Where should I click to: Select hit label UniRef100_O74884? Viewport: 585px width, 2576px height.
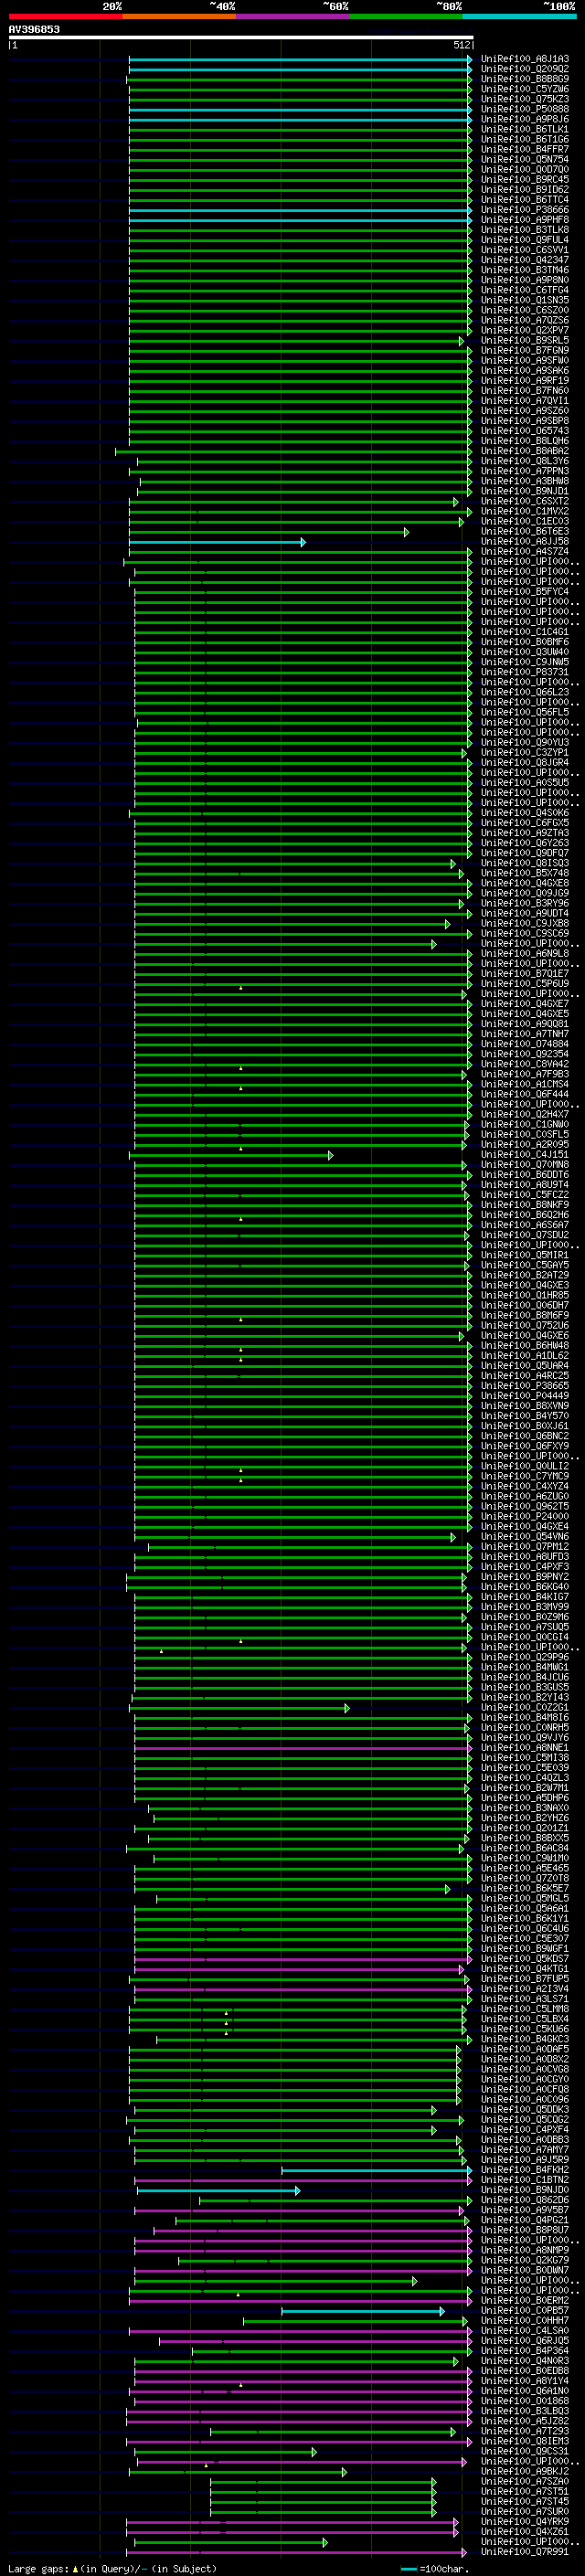coord(525,1044)
